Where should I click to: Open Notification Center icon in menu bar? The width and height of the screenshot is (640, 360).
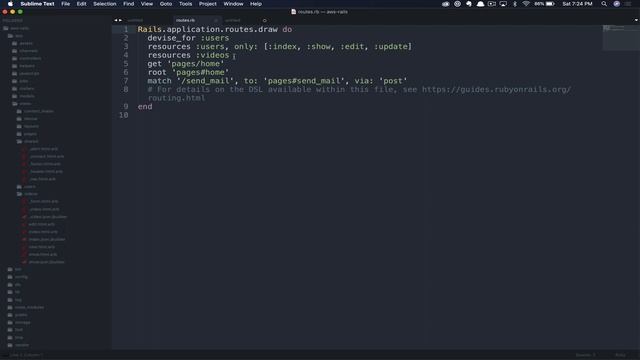click(x=628, y=4)
